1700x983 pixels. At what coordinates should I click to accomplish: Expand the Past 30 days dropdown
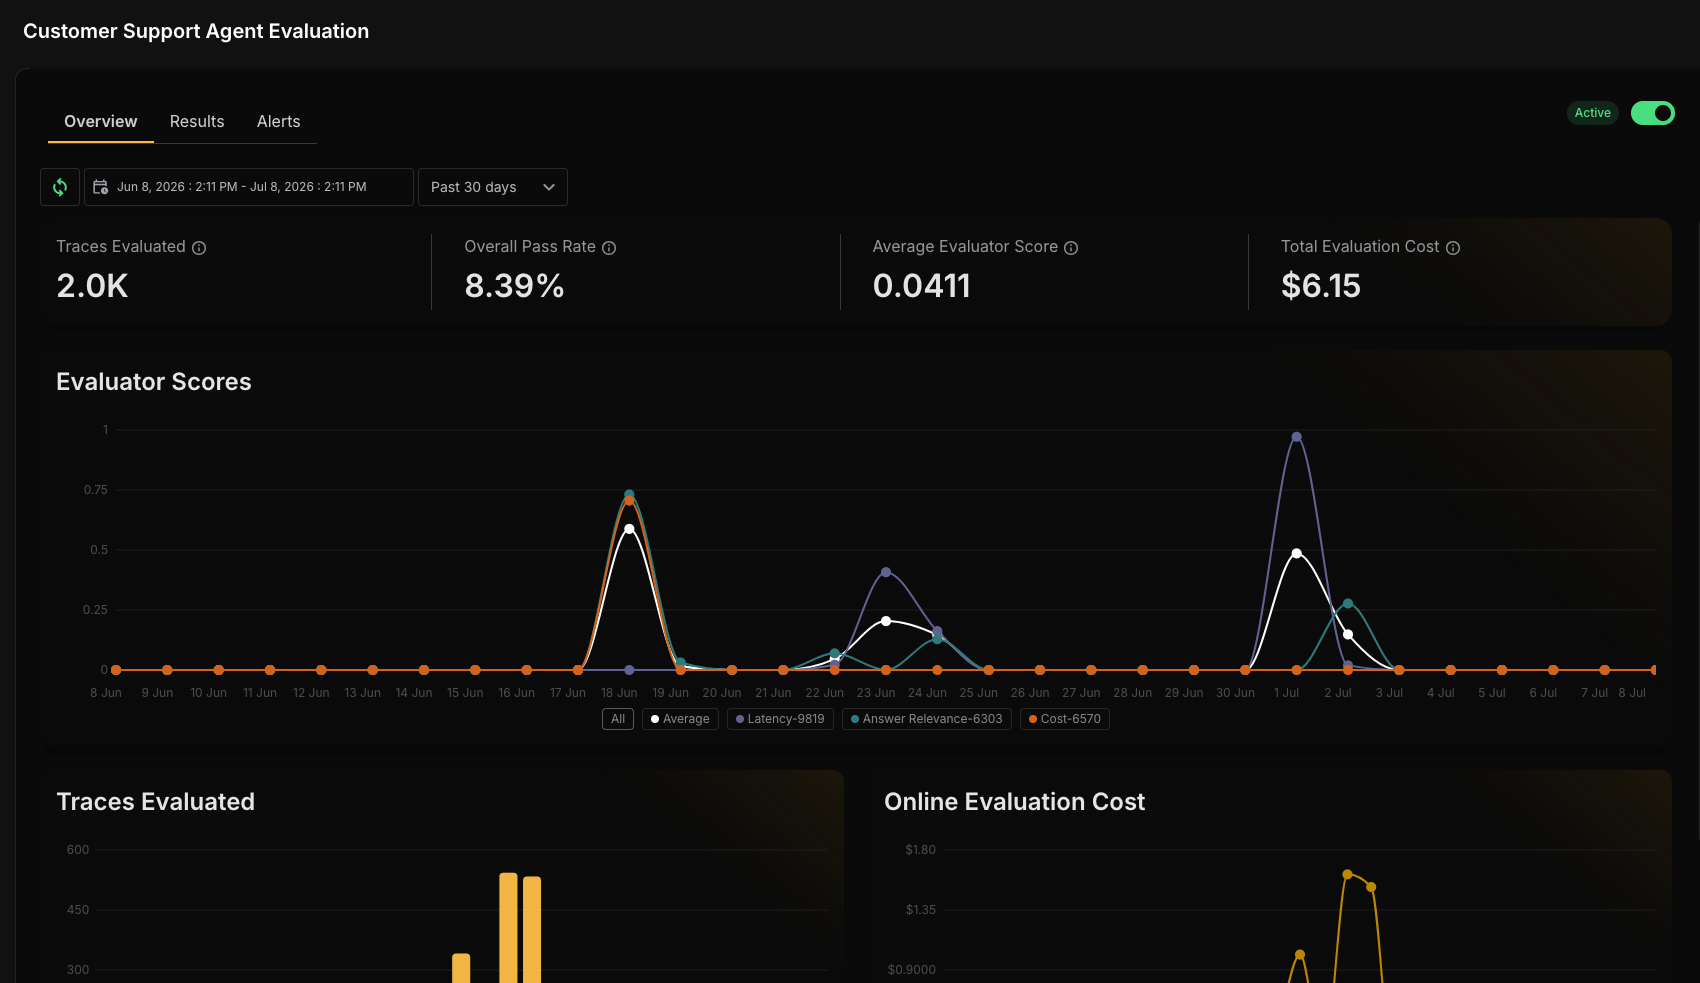493,187
